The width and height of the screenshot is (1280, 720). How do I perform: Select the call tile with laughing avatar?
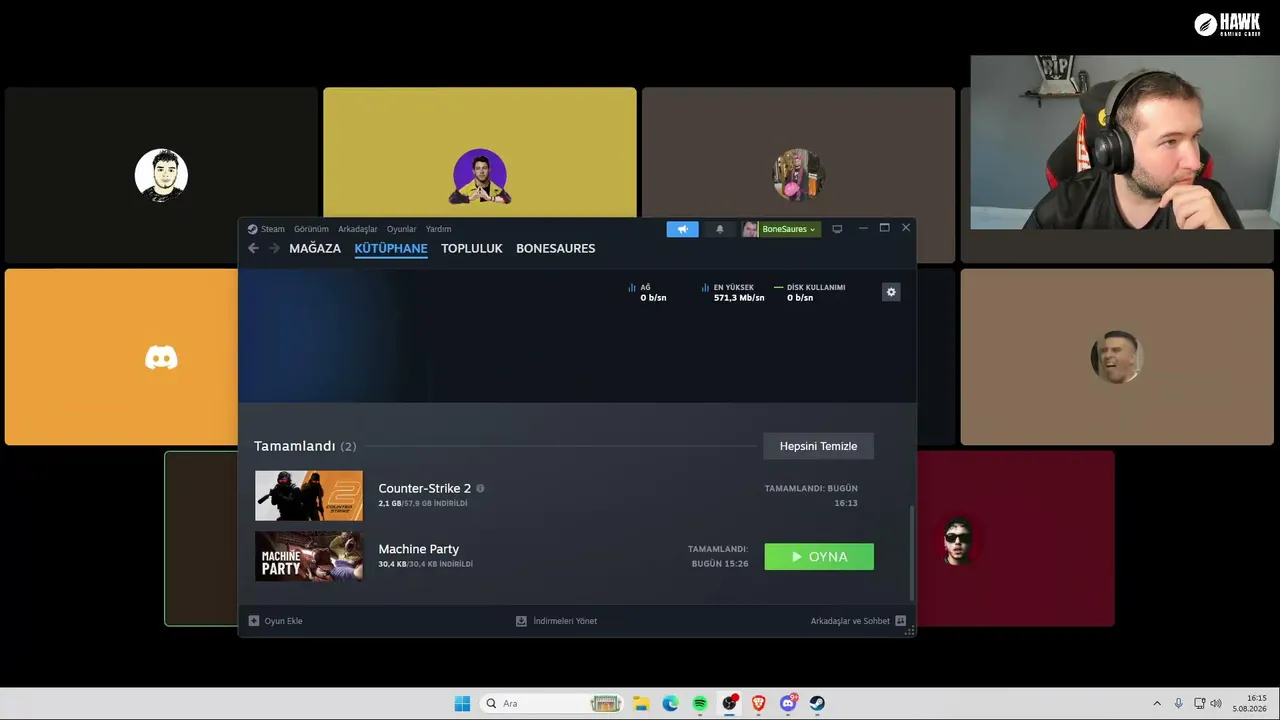(1117, 357)
